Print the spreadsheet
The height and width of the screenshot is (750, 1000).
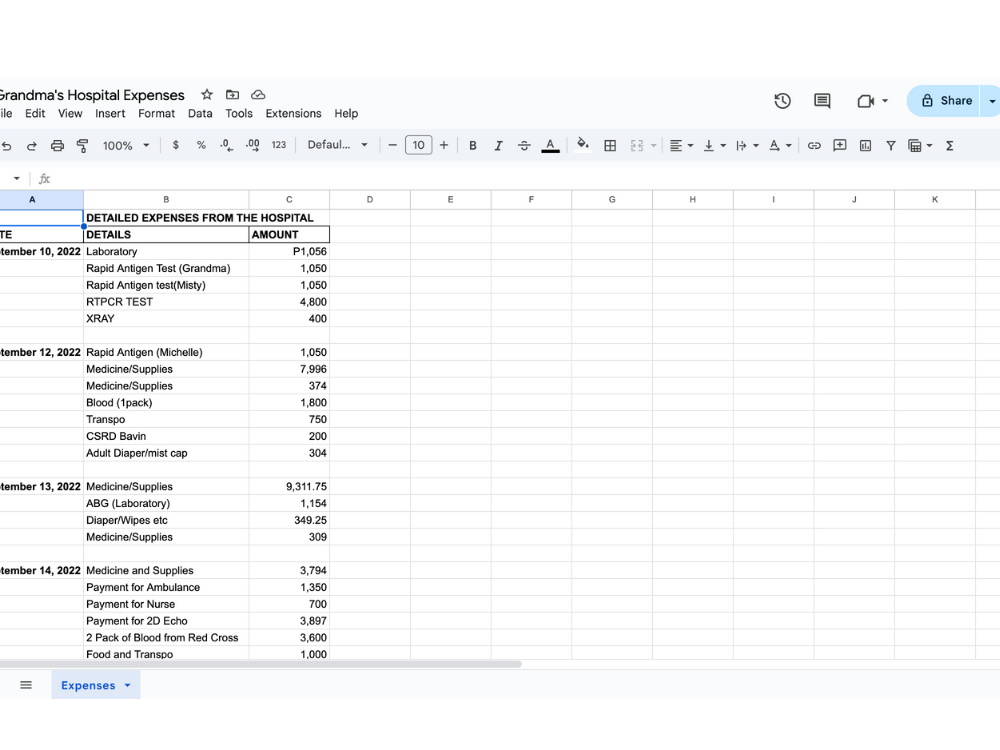point(57,145)
